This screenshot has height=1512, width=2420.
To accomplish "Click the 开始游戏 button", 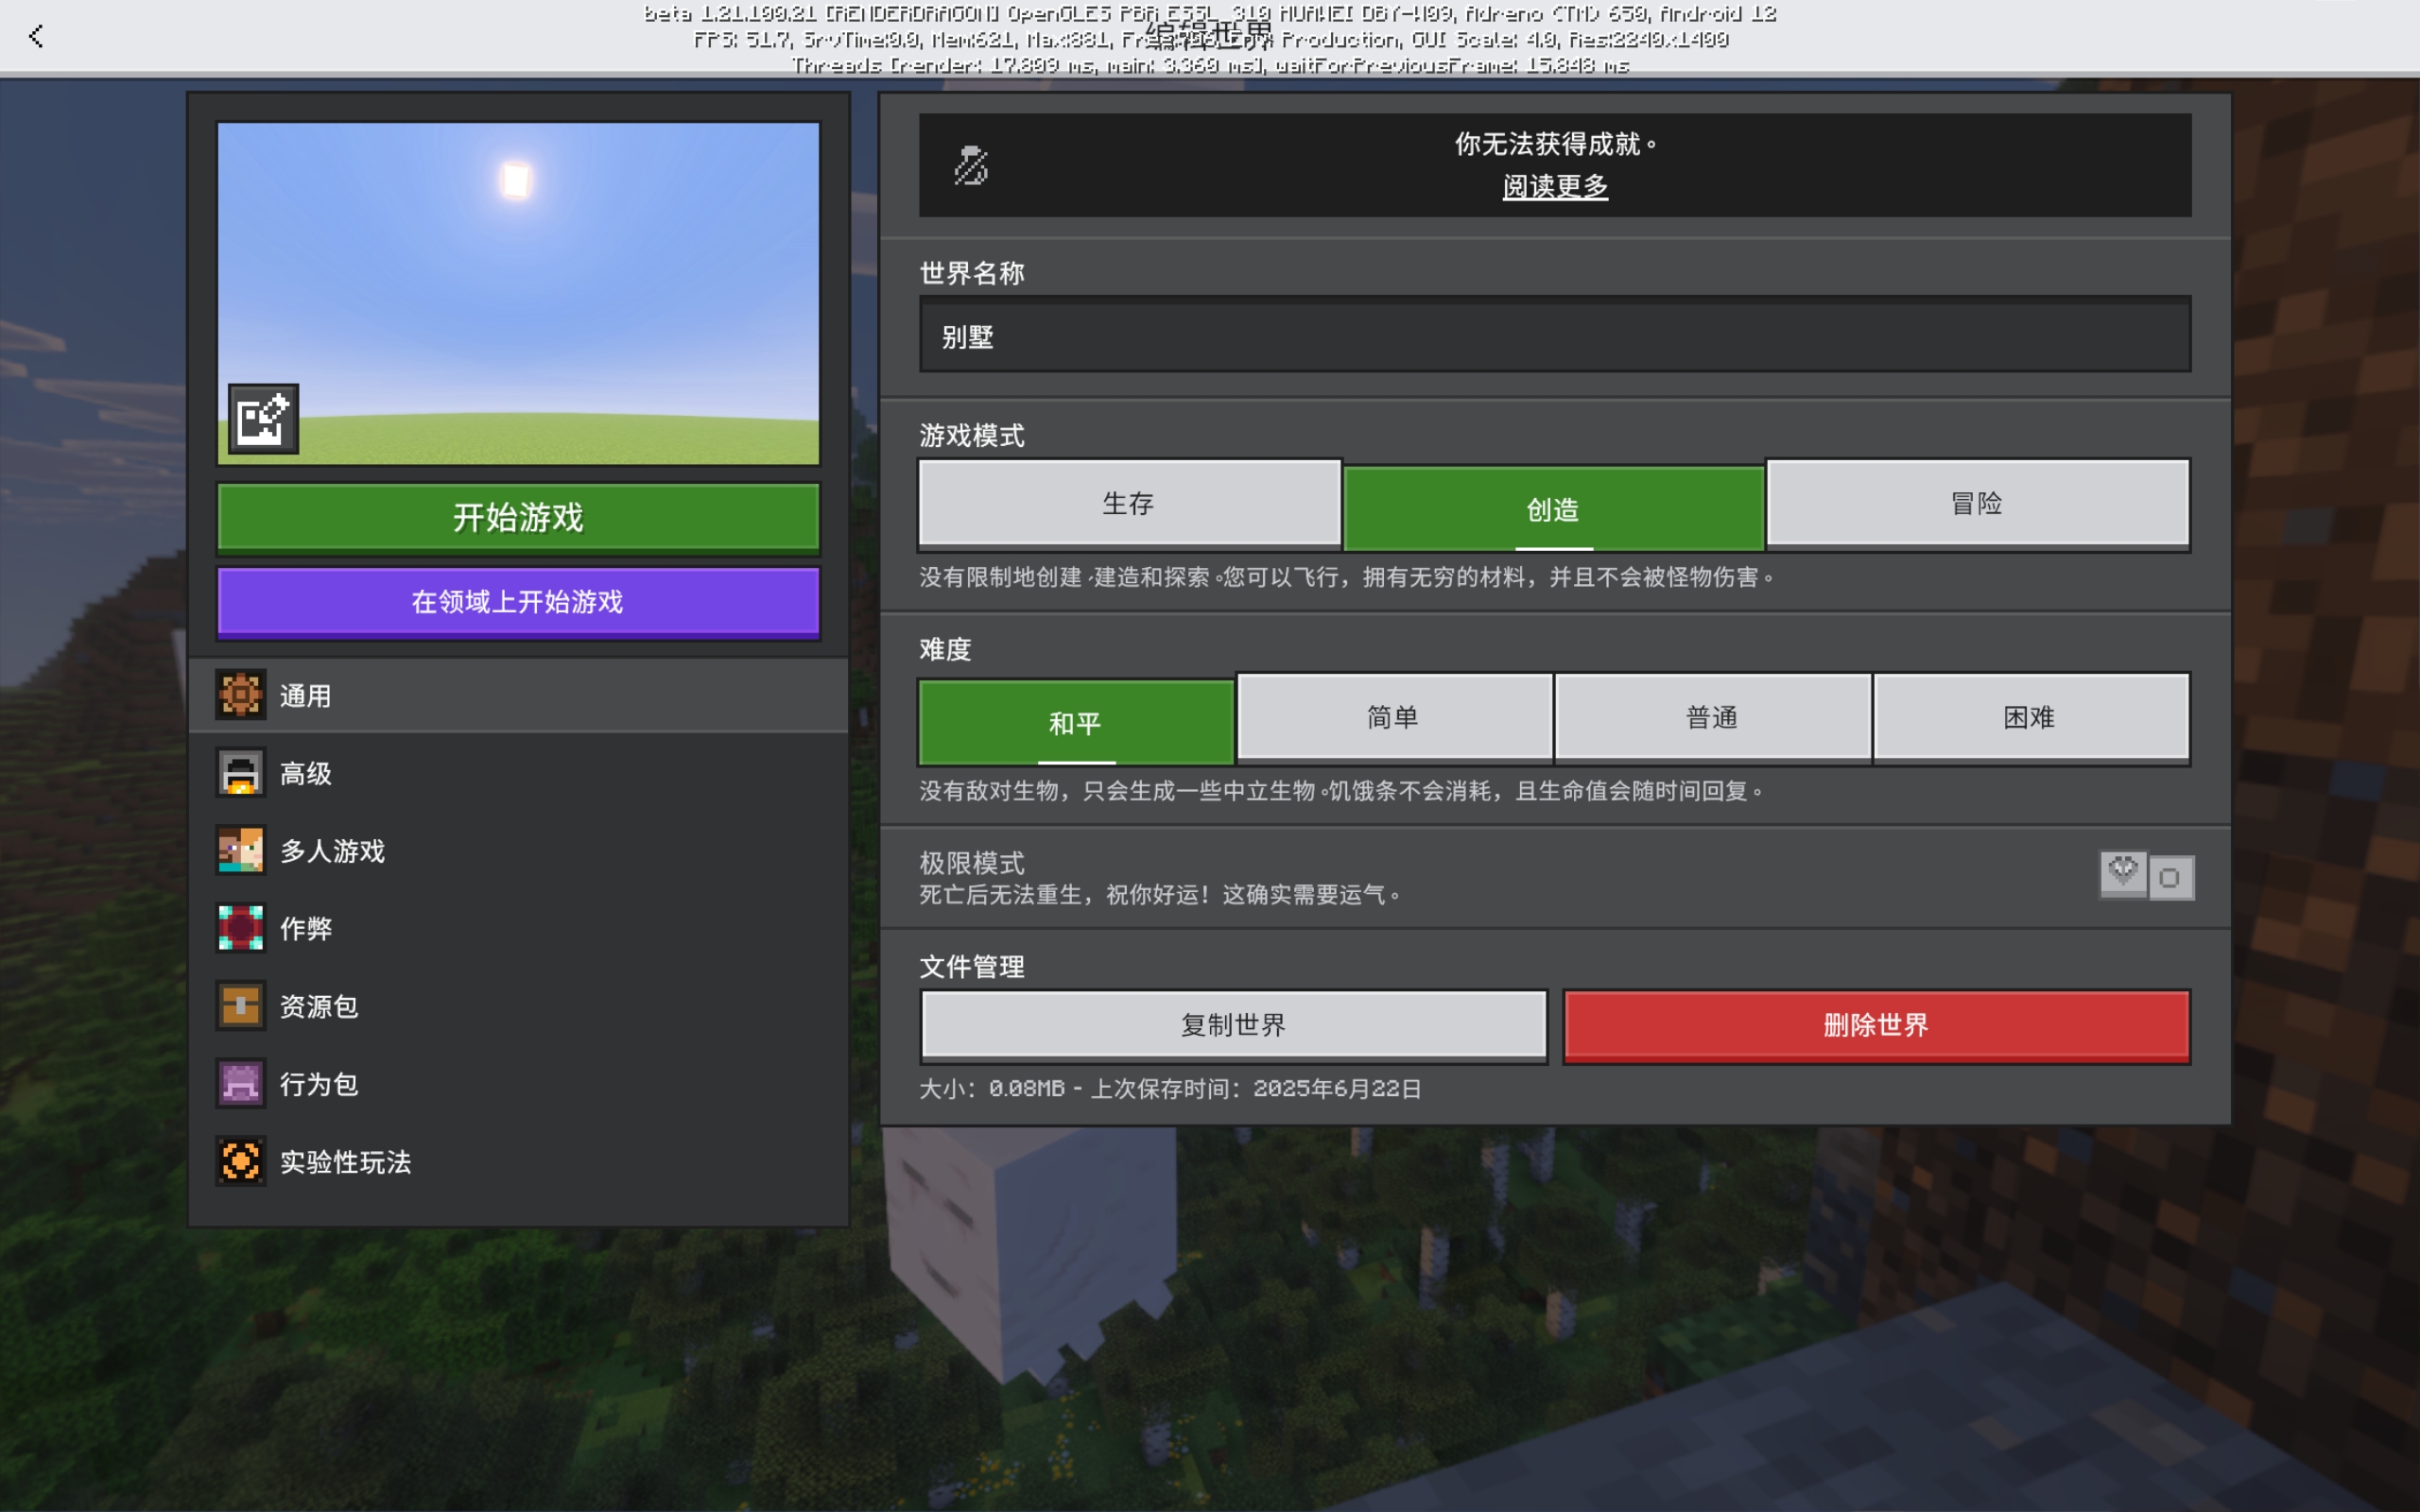I will click(518, 518).
